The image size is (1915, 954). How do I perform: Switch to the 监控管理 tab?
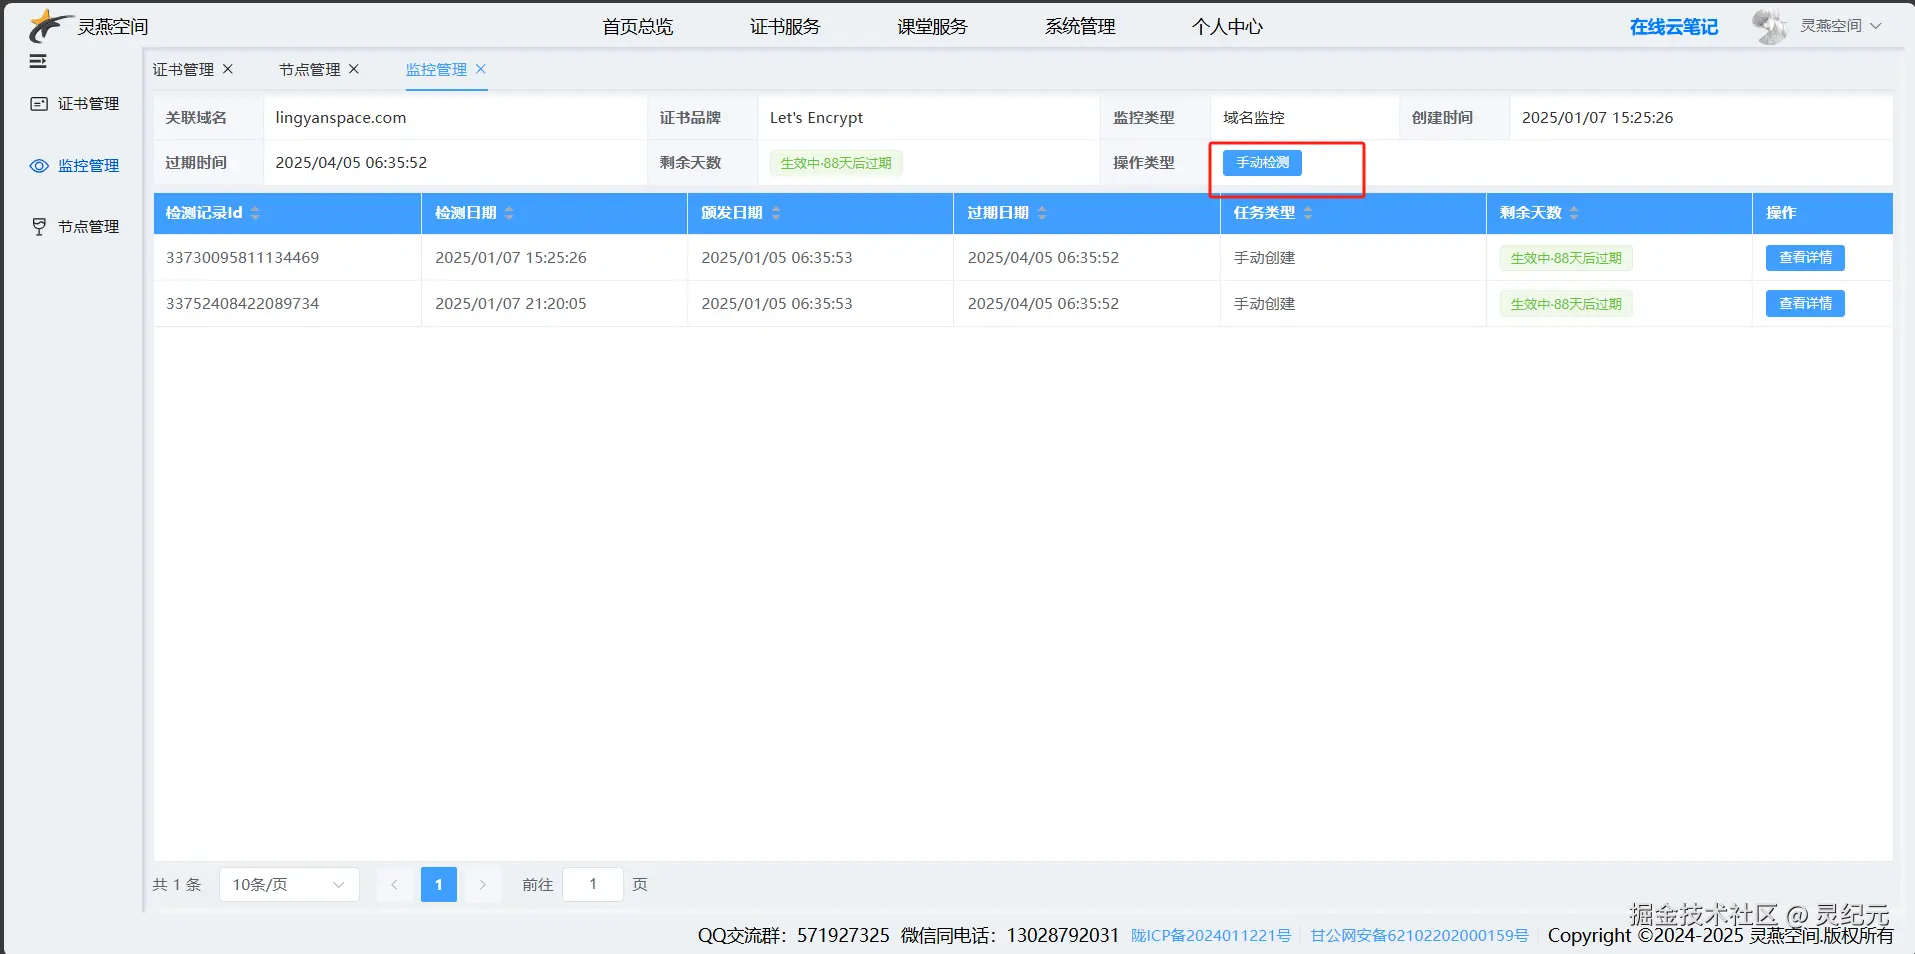(x=436, y=69)
